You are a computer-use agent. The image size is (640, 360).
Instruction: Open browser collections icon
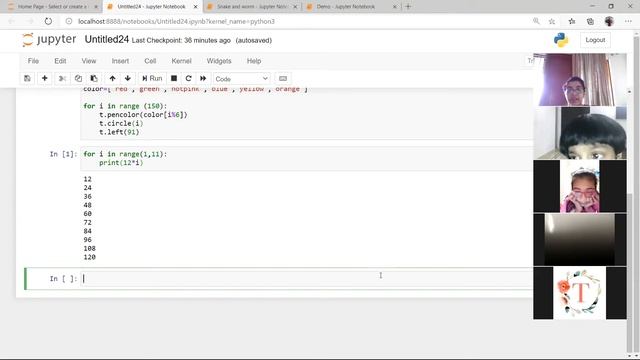point(590,21)
